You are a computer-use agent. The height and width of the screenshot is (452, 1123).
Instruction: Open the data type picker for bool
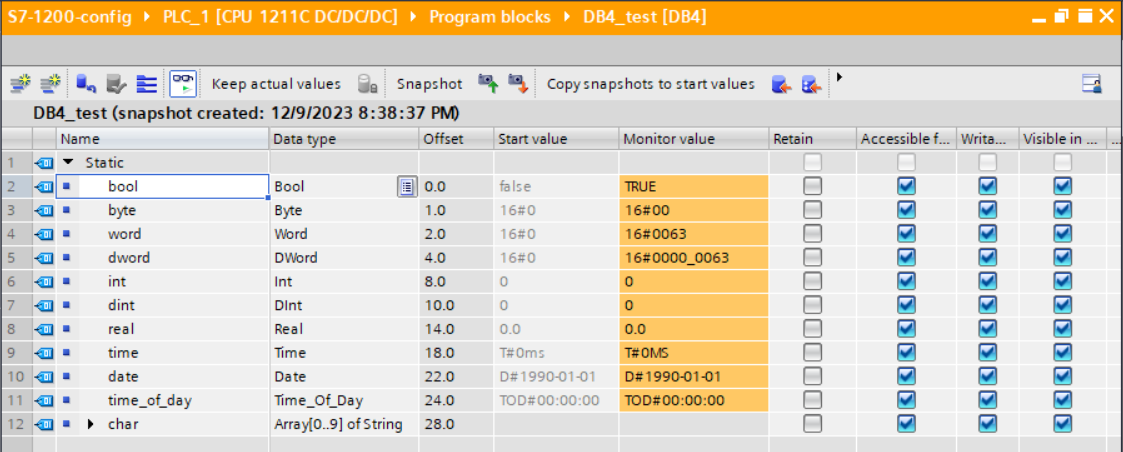(406, 186)
